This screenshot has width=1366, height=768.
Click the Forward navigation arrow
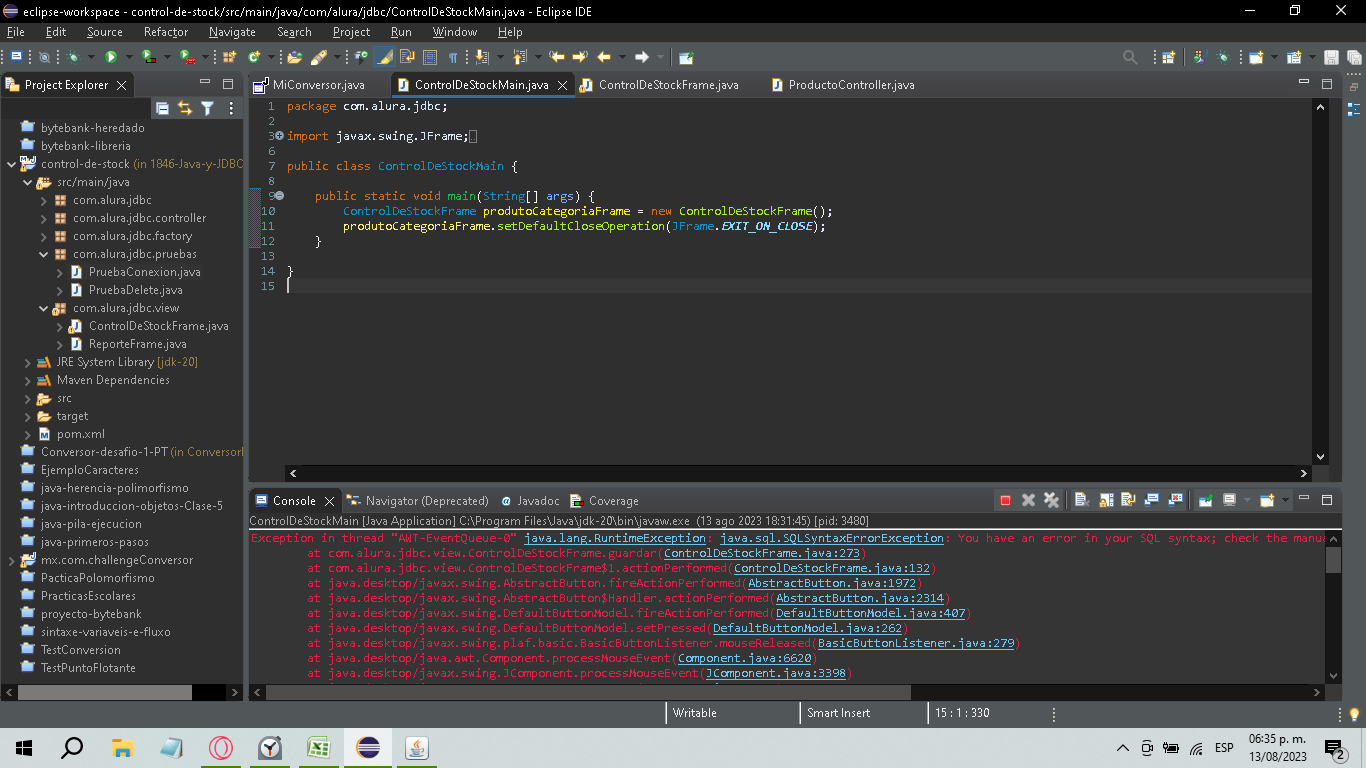pos(642,57)
